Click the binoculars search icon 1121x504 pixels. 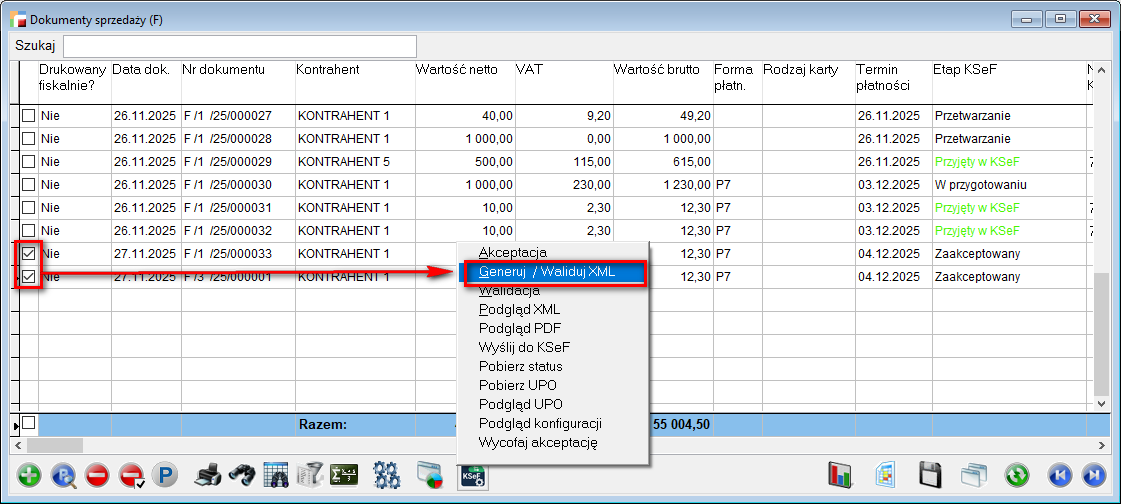click(x=241, y=476)
